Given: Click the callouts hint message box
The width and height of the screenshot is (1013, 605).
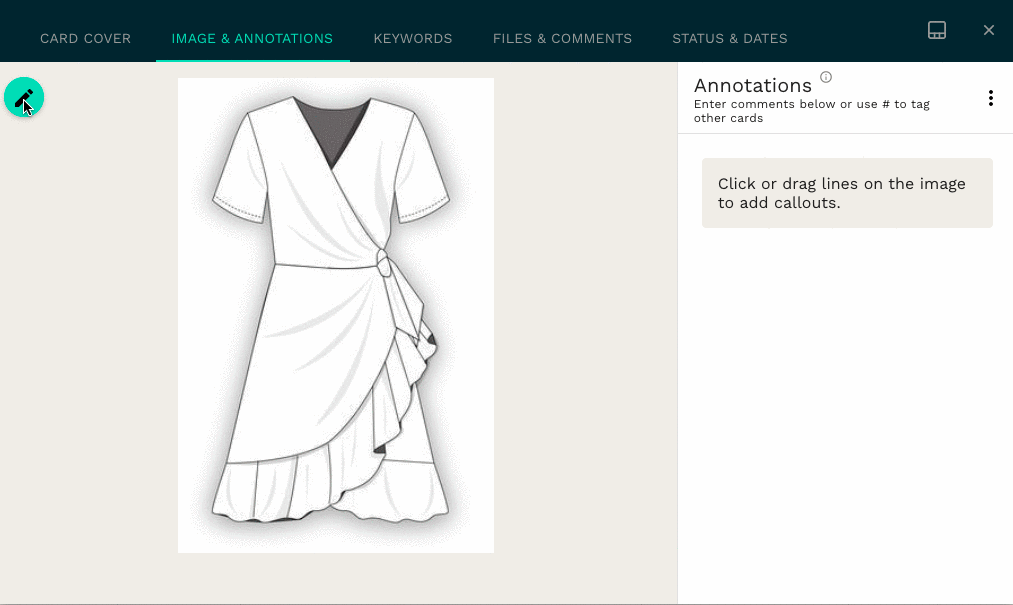Looking at the screenshot, I should click(x=847, y=193).
